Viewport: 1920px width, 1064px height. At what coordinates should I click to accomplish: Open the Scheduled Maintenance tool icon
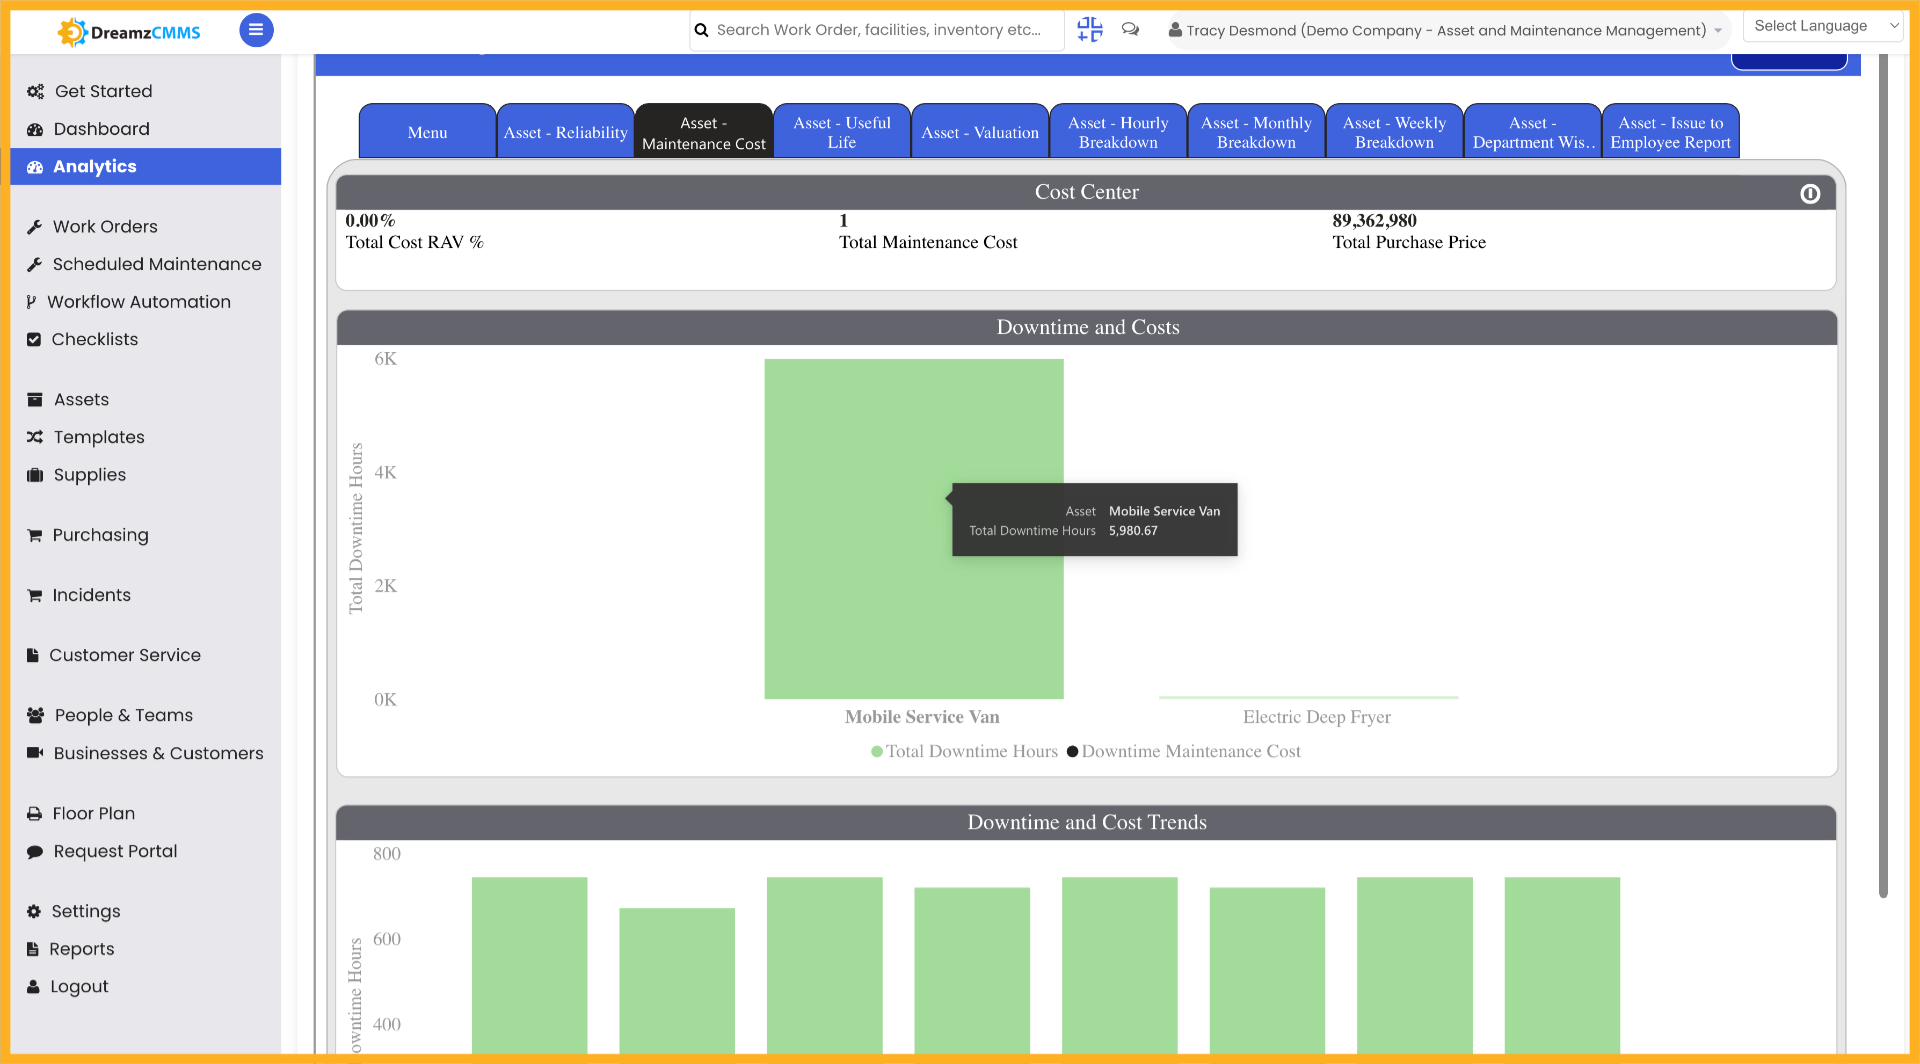coord(34,264)
